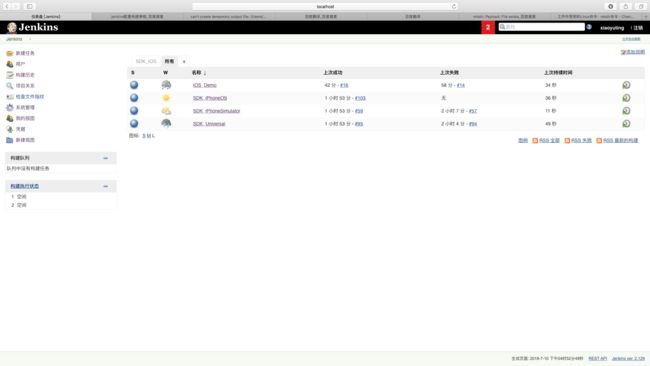The width and height of the screenshot is (650, 366).
Task: Open the My Views sidebar icon
Action: pos(10,118)
